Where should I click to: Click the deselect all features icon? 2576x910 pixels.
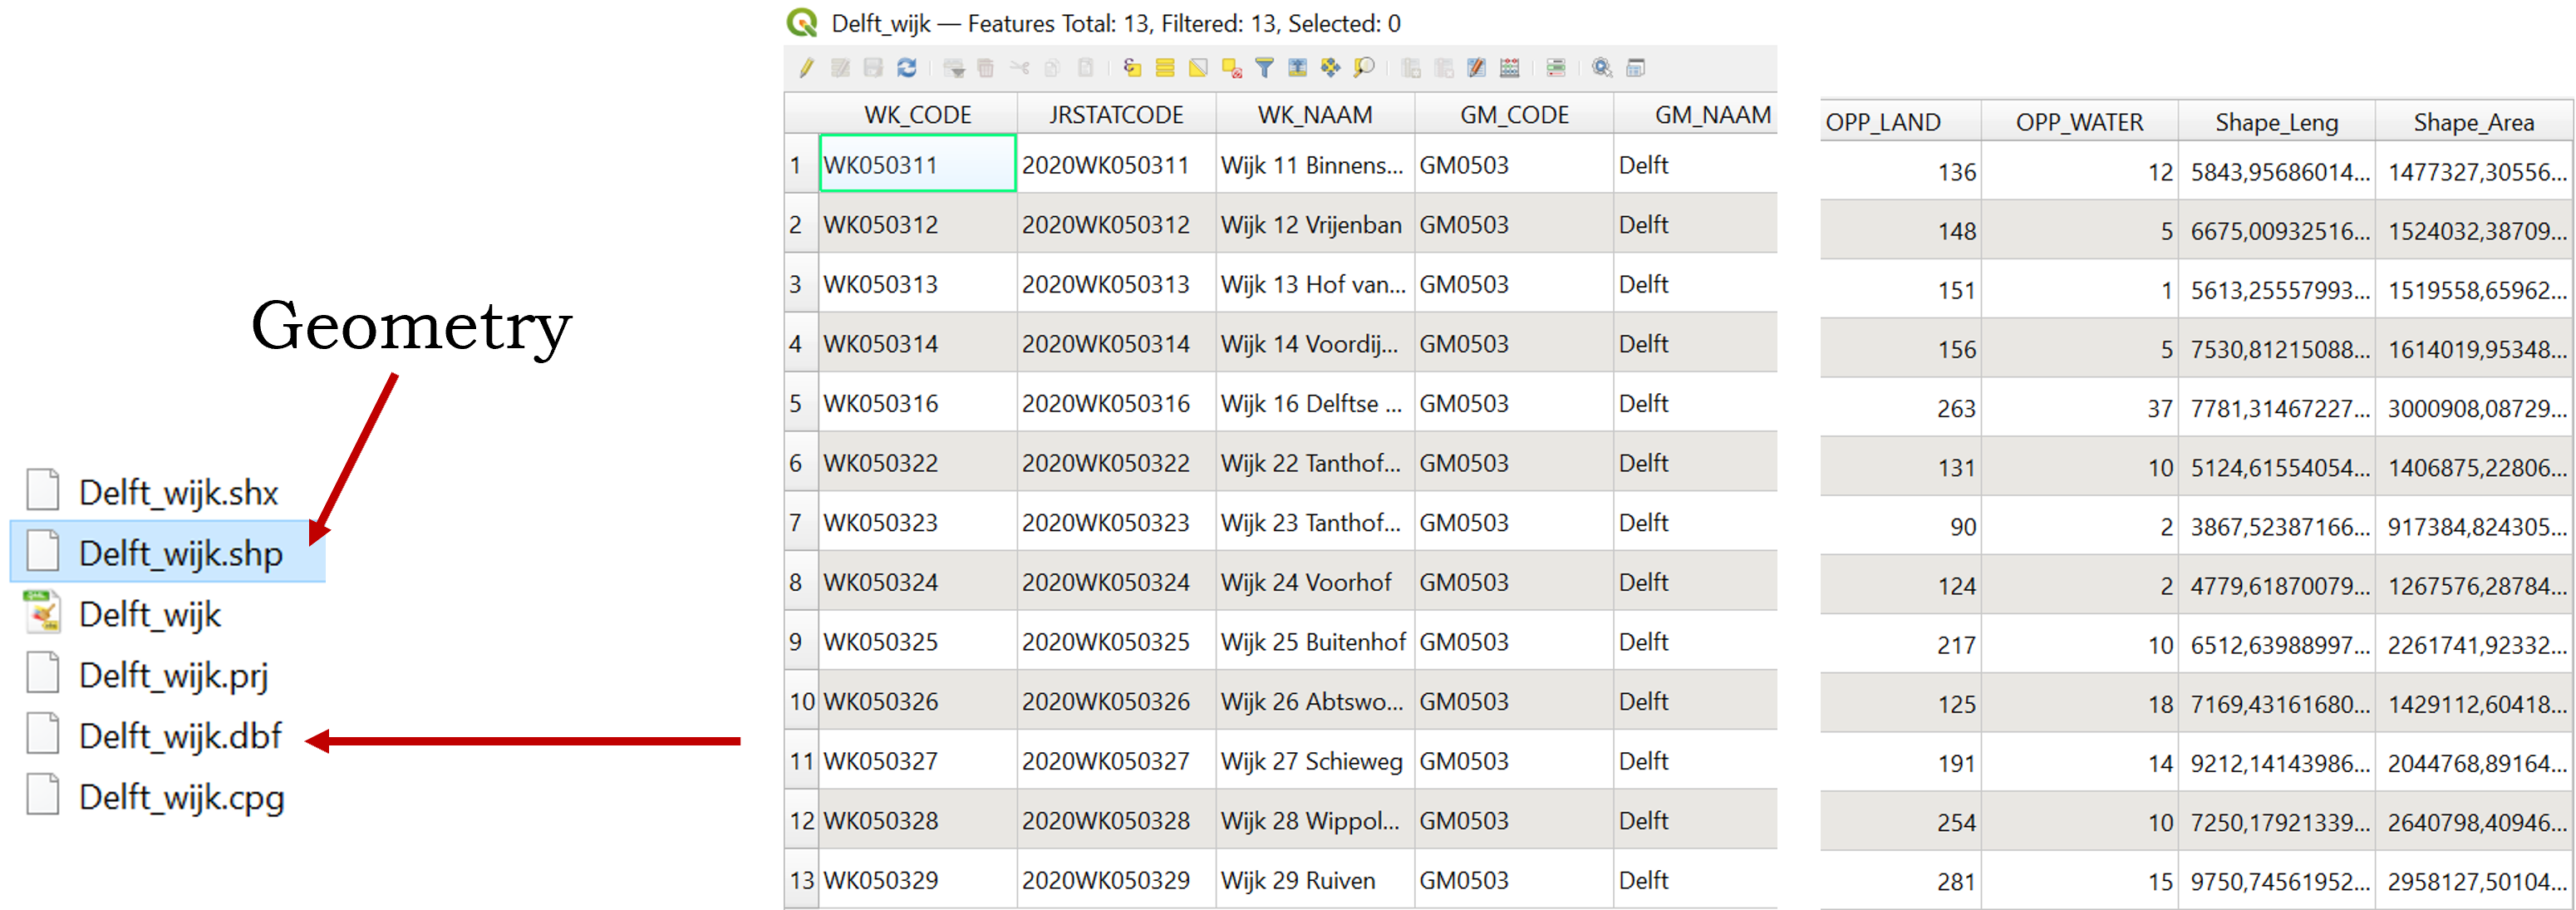coord(1231,68)
